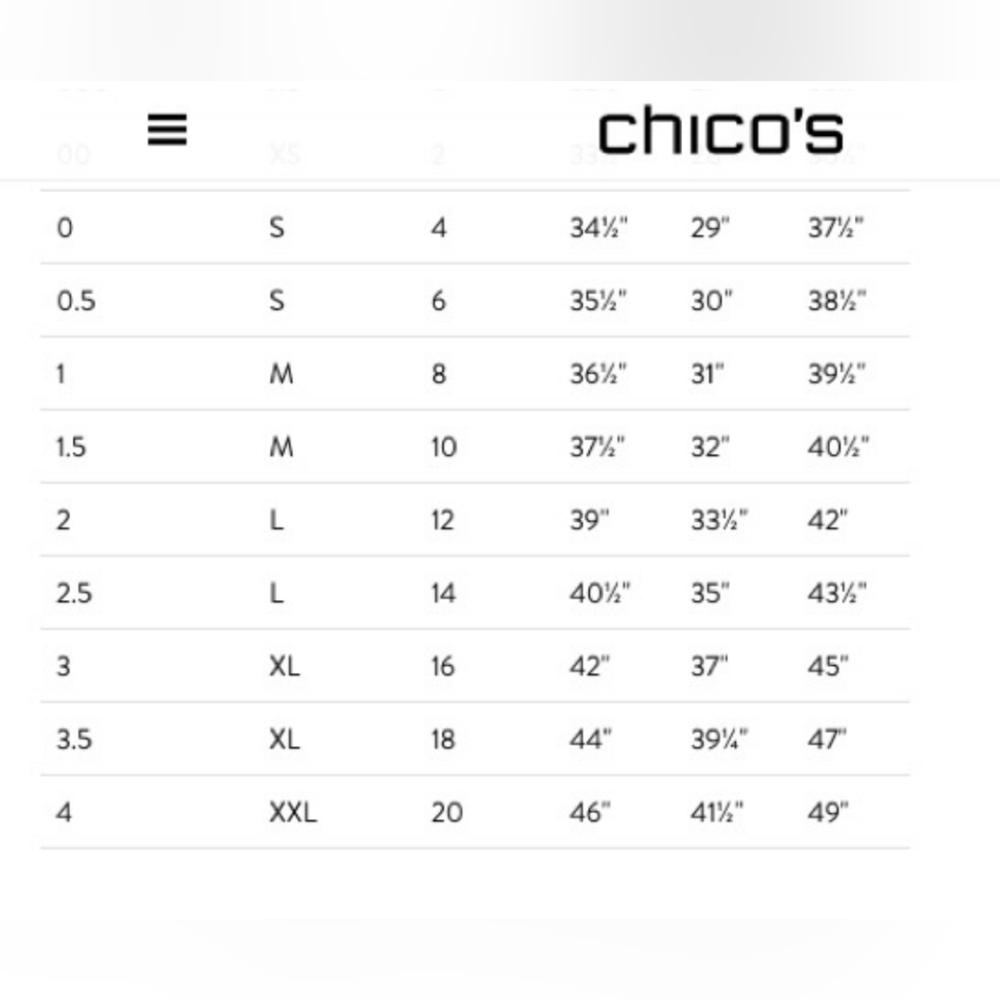Click the 46" bust measurement
Viewport: 1000px width, 1000px height.
coord(590,812)
